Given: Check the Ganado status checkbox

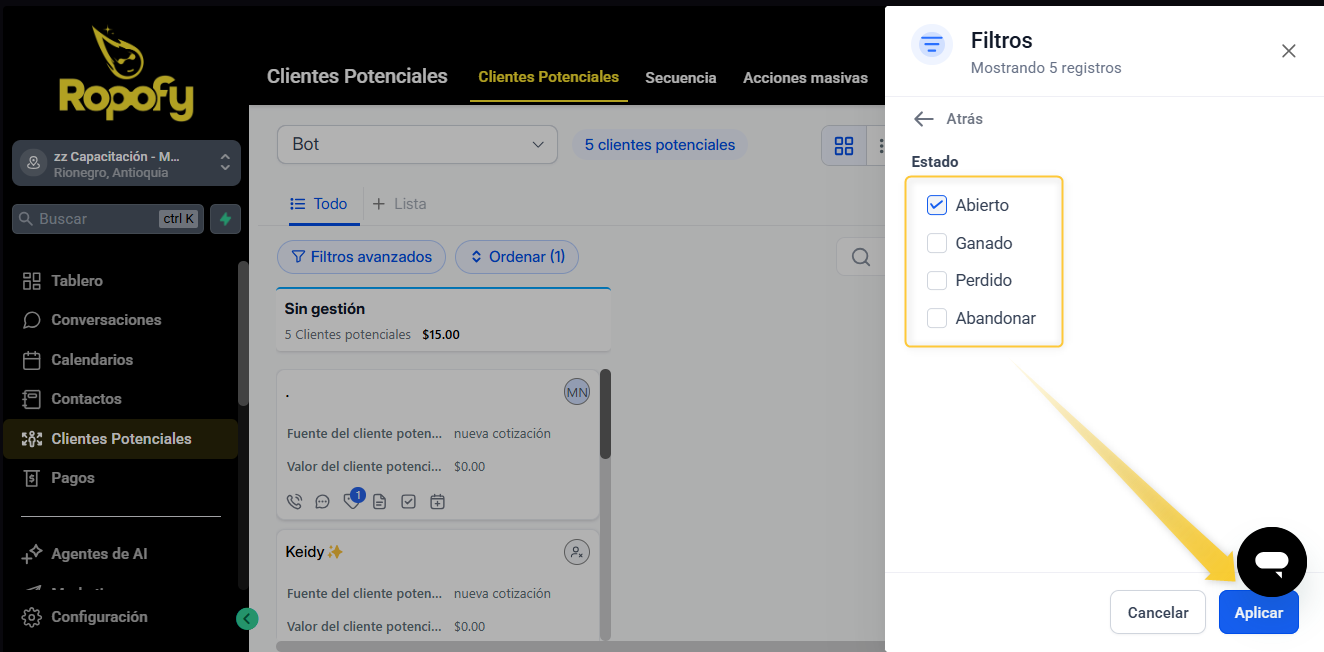Looking at the screenshot, I should tap(937, 243).
